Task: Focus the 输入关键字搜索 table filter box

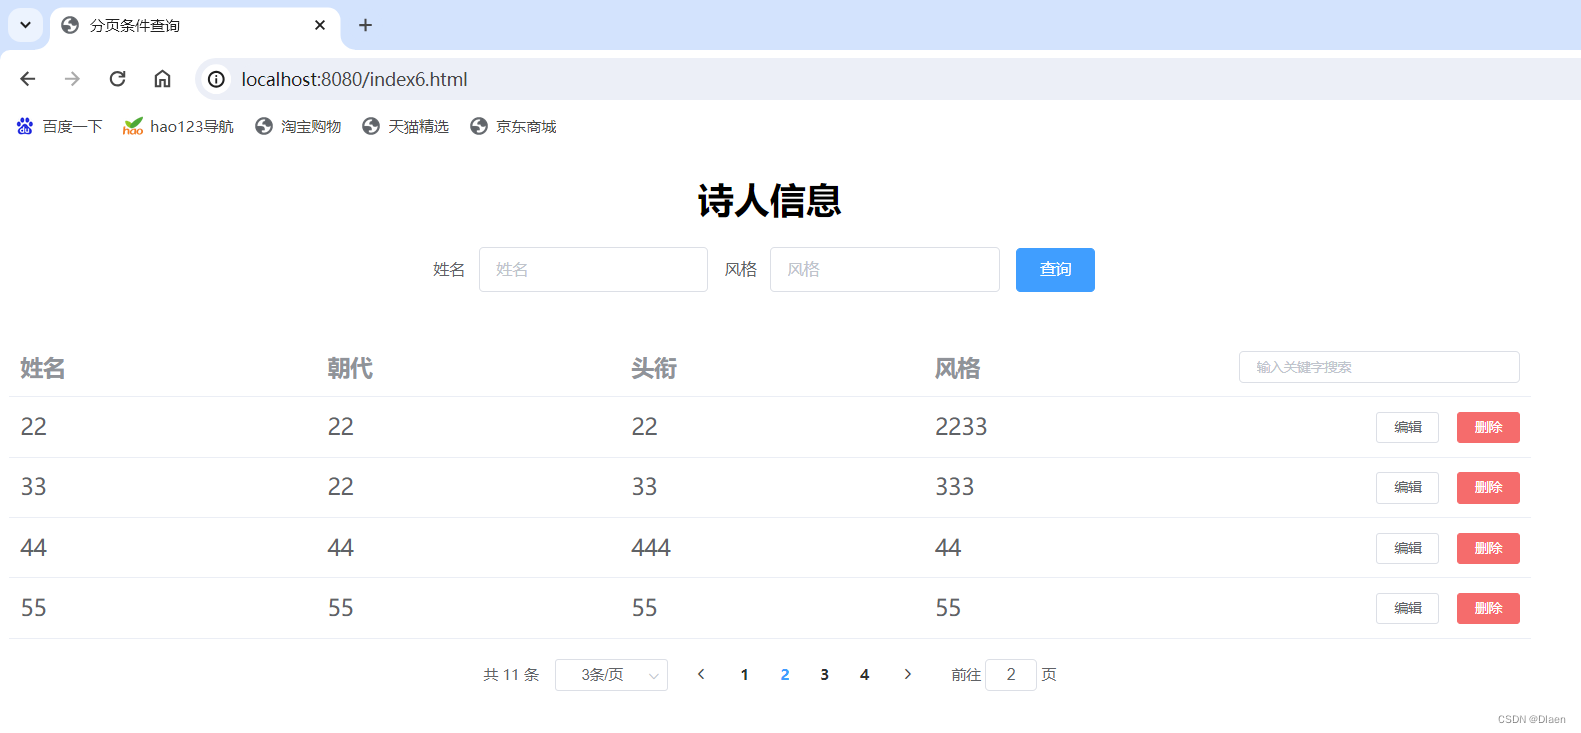Action: (1379, 367)
